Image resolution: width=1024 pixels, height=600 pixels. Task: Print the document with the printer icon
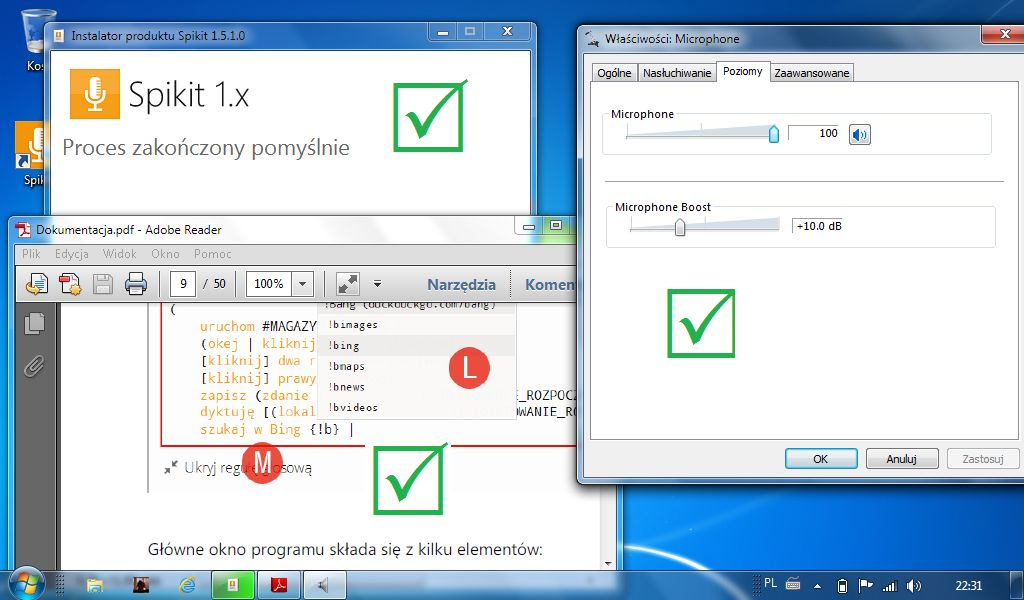[136, 284]
